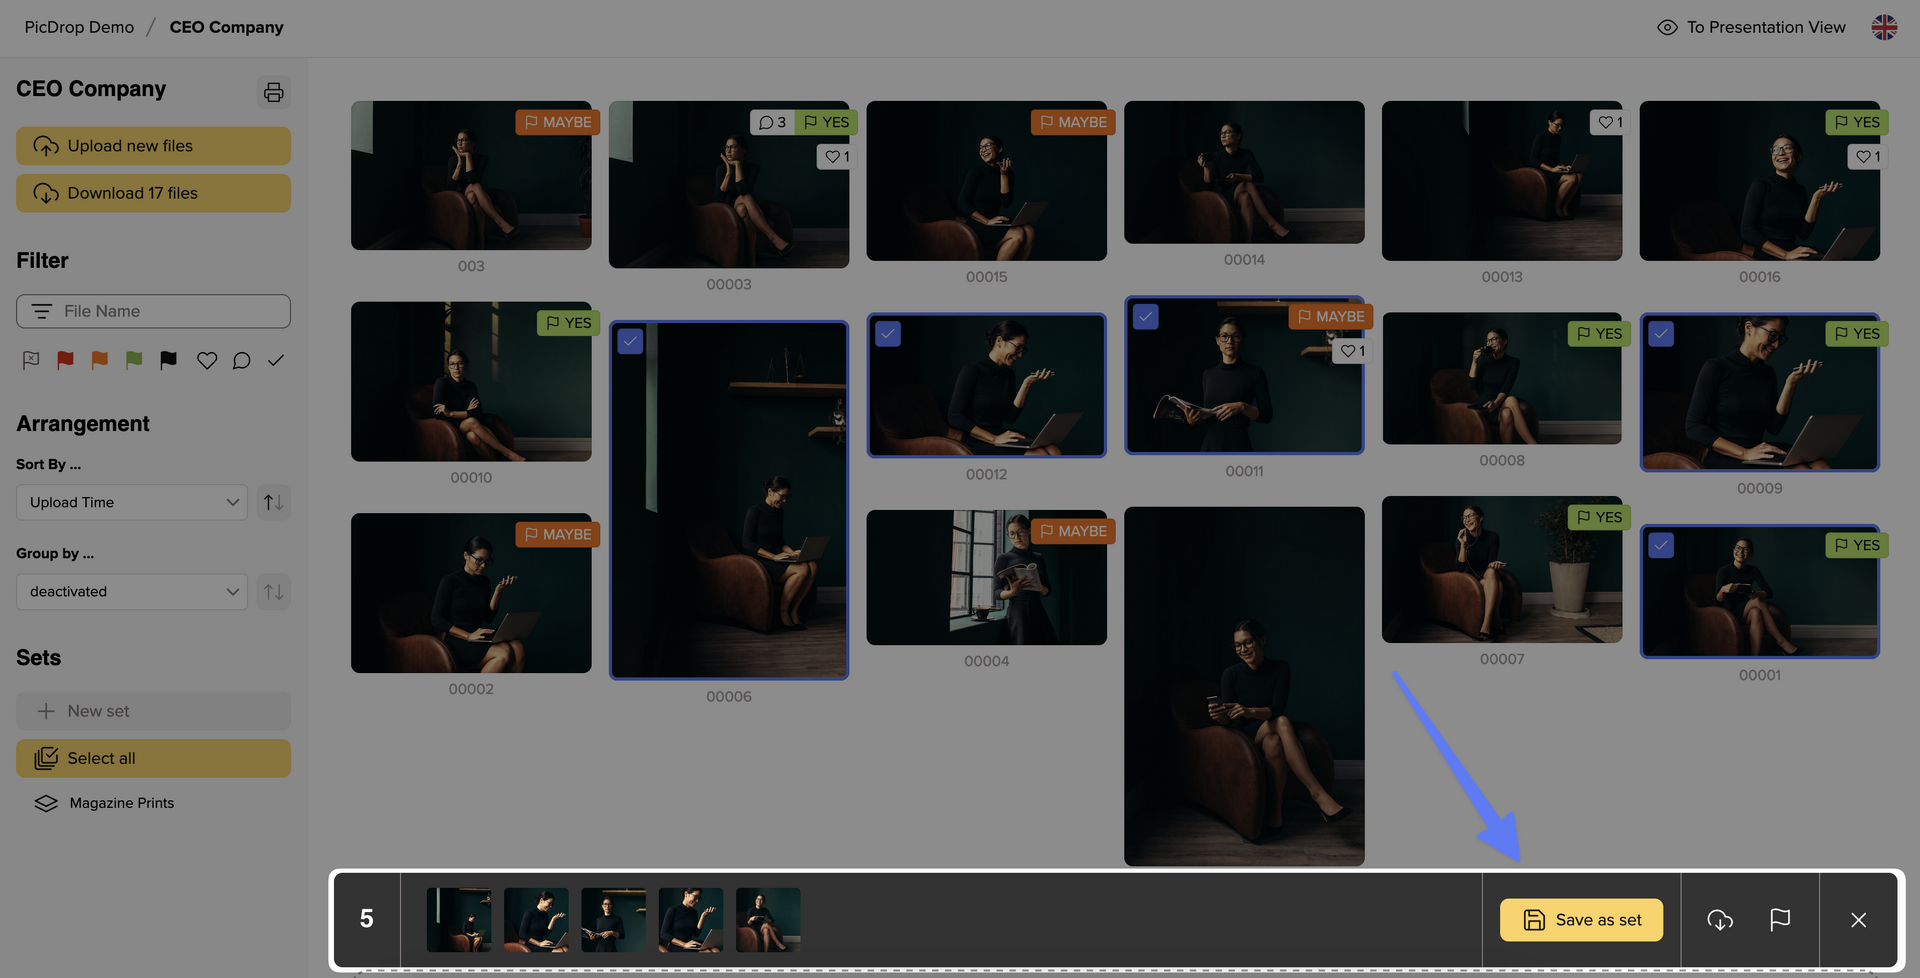Click the heart badge on image 00016
1920x978 pixels.
click(x=1868, y=157)
